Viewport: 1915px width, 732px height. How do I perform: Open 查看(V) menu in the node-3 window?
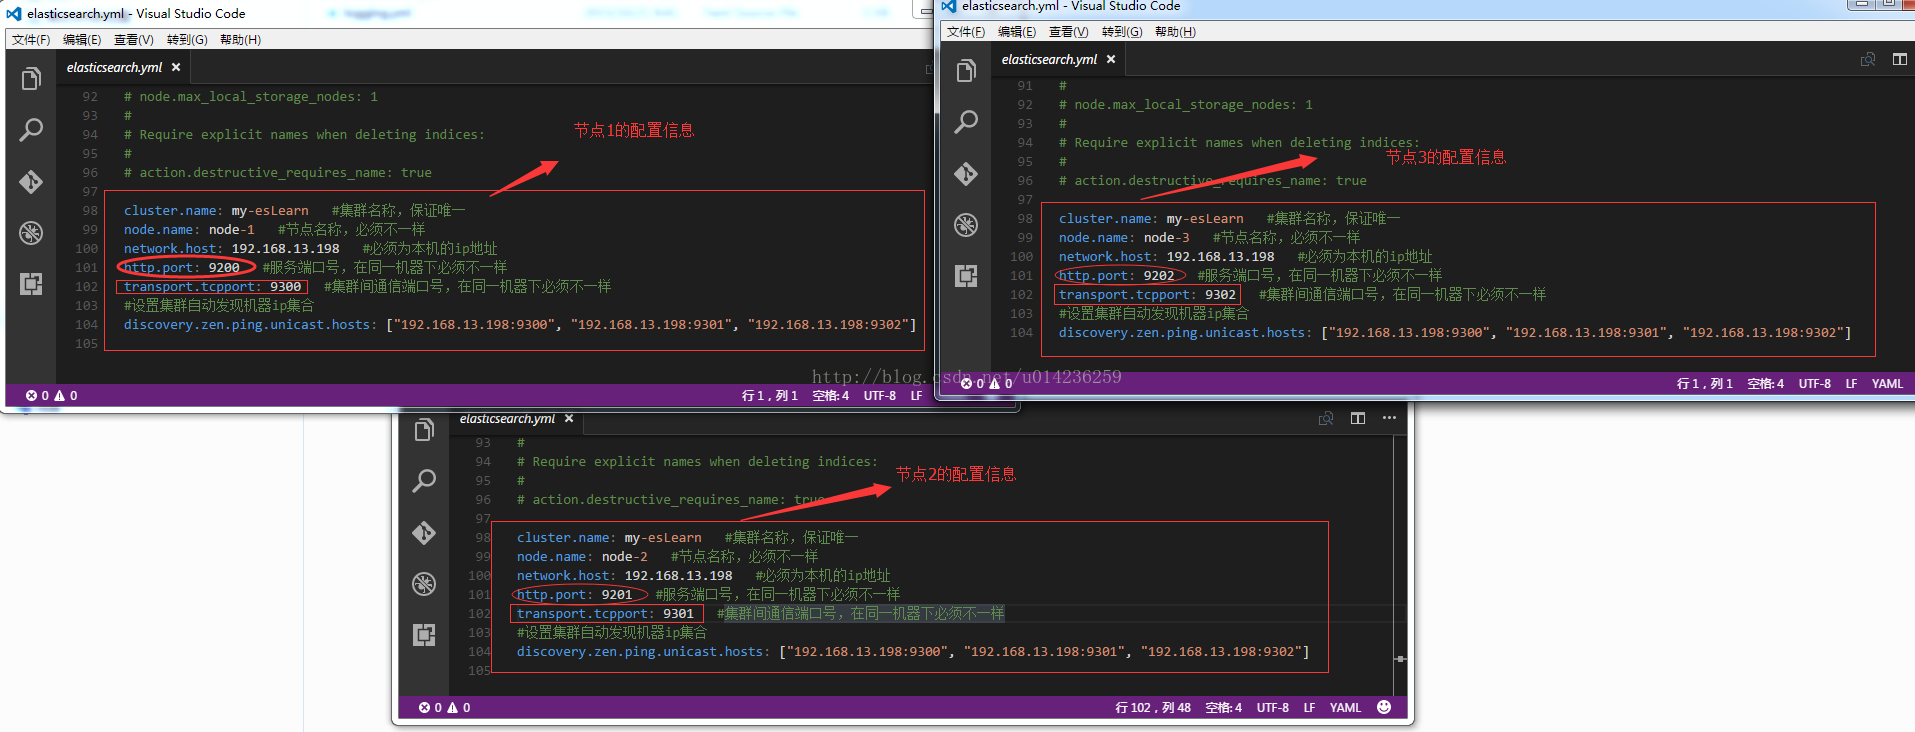coord(1068,31)
